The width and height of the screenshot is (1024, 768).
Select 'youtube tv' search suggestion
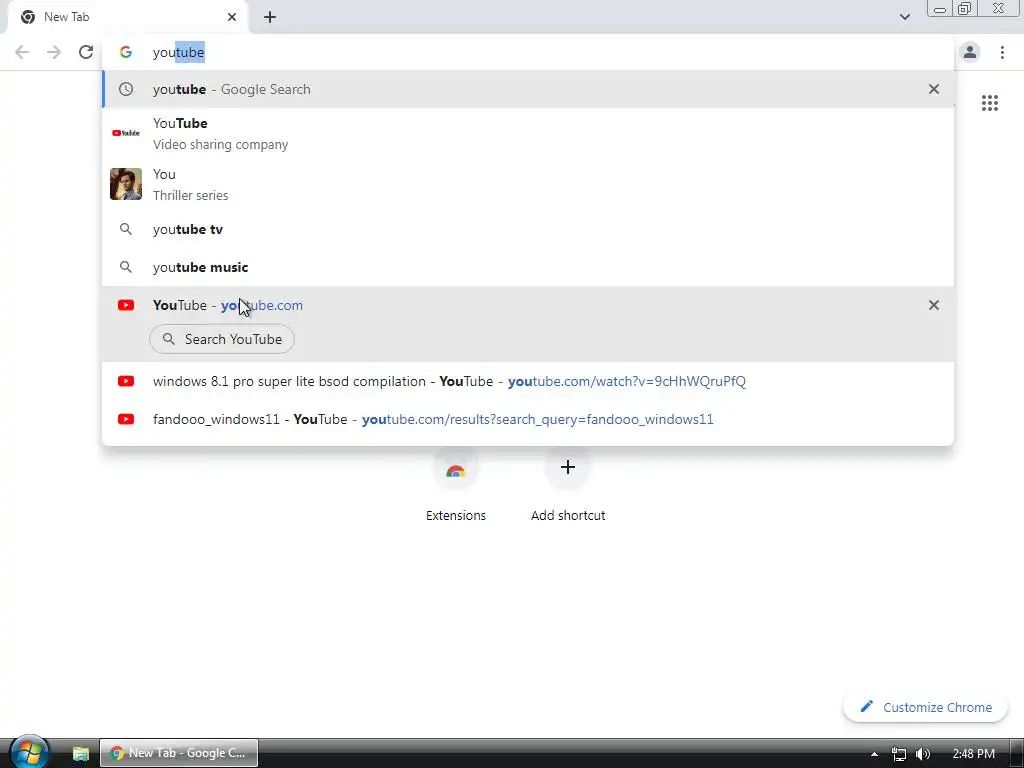pyautogui.click(x=528, y=229)
